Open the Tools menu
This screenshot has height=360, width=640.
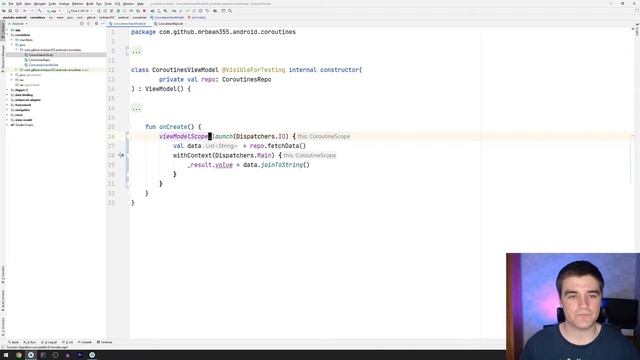(108, 4)
